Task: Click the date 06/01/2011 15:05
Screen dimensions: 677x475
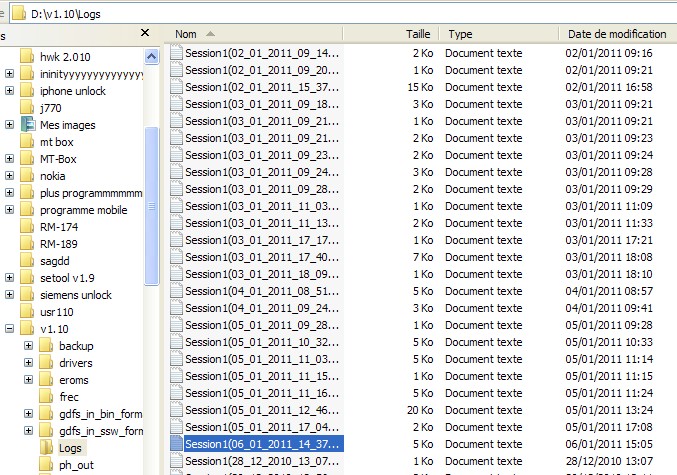Action: click(x=609, y=444)
